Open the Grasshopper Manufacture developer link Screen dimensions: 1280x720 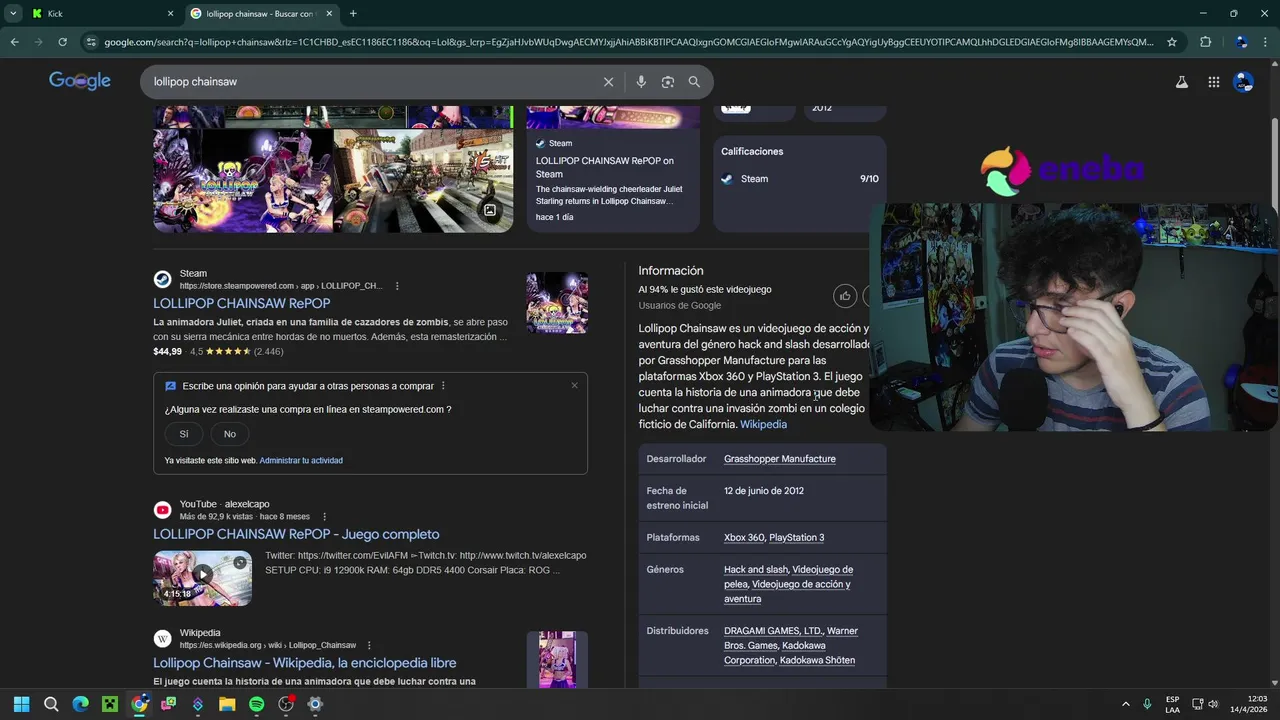tap(780, 459)
